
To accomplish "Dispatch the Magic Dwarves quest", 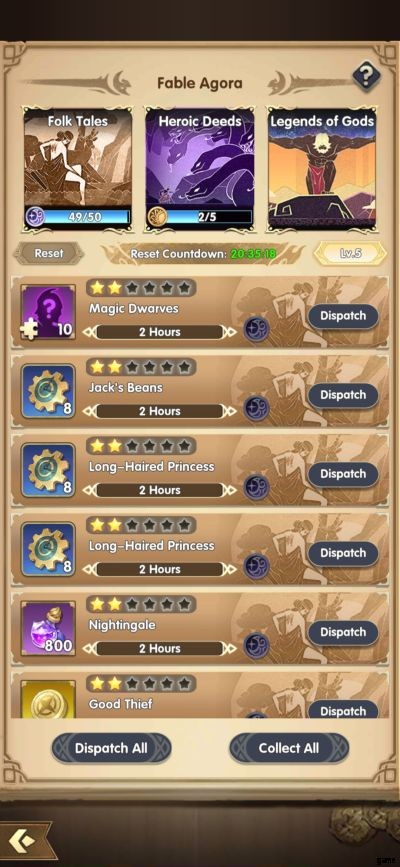I will (343, 316).
